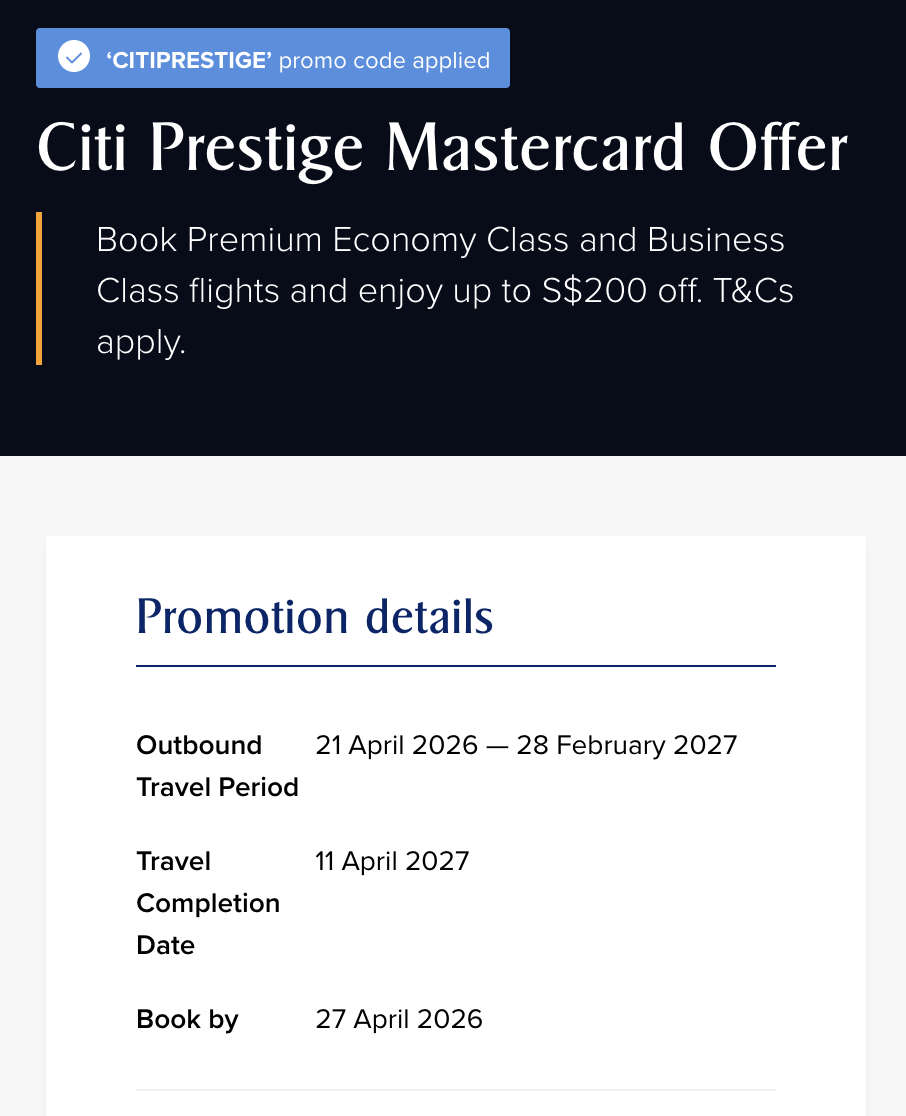906x1116 pixels.
Task: Click the Promotion details heading
Action: tap(315, 616)
